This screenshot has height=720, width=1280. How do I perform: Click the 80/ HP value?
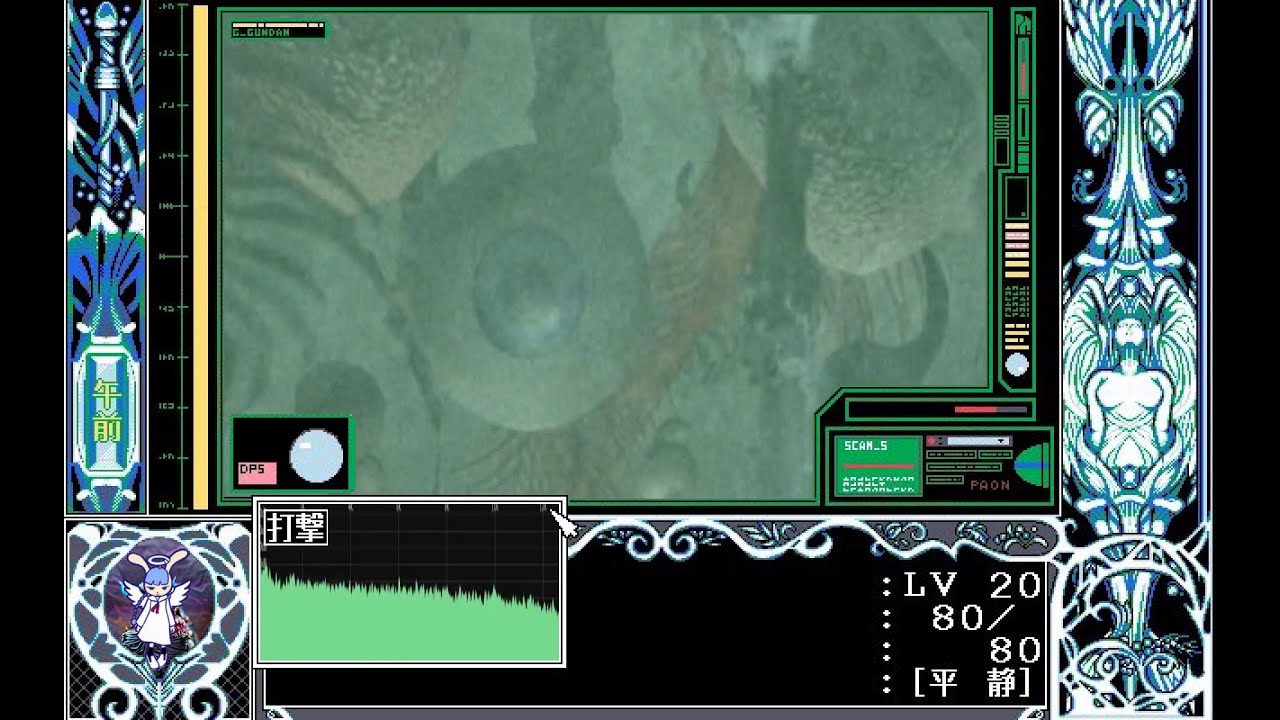click(972, 618)
